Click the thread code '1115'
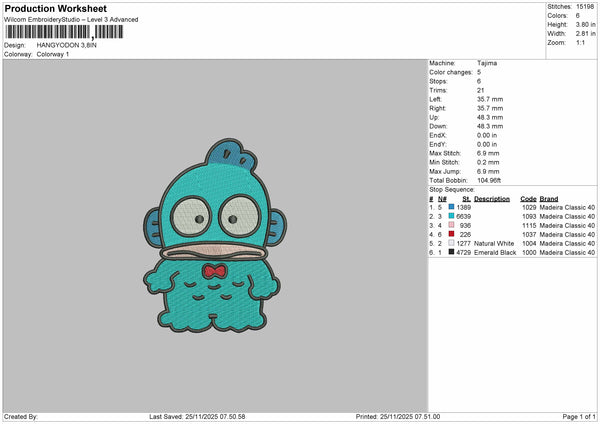 click(529, 225)
